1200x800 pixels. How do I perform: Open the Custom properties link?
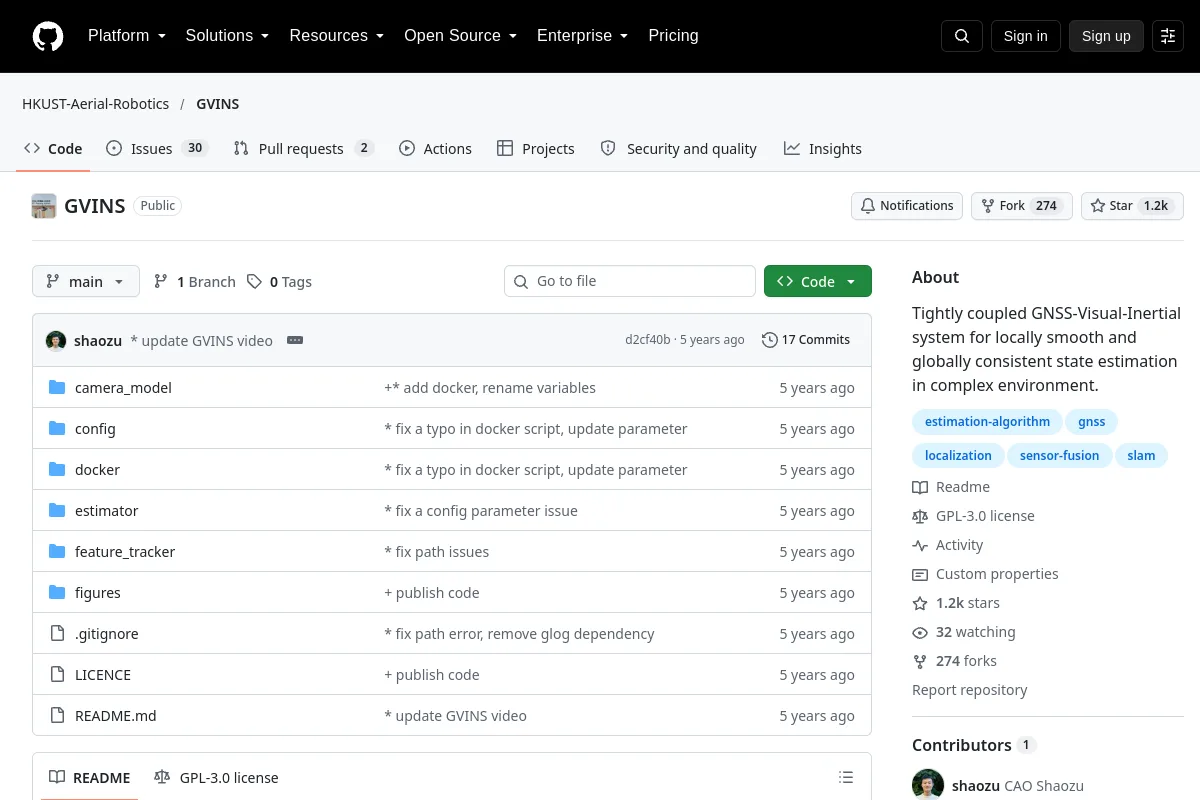tap(985, 574)
